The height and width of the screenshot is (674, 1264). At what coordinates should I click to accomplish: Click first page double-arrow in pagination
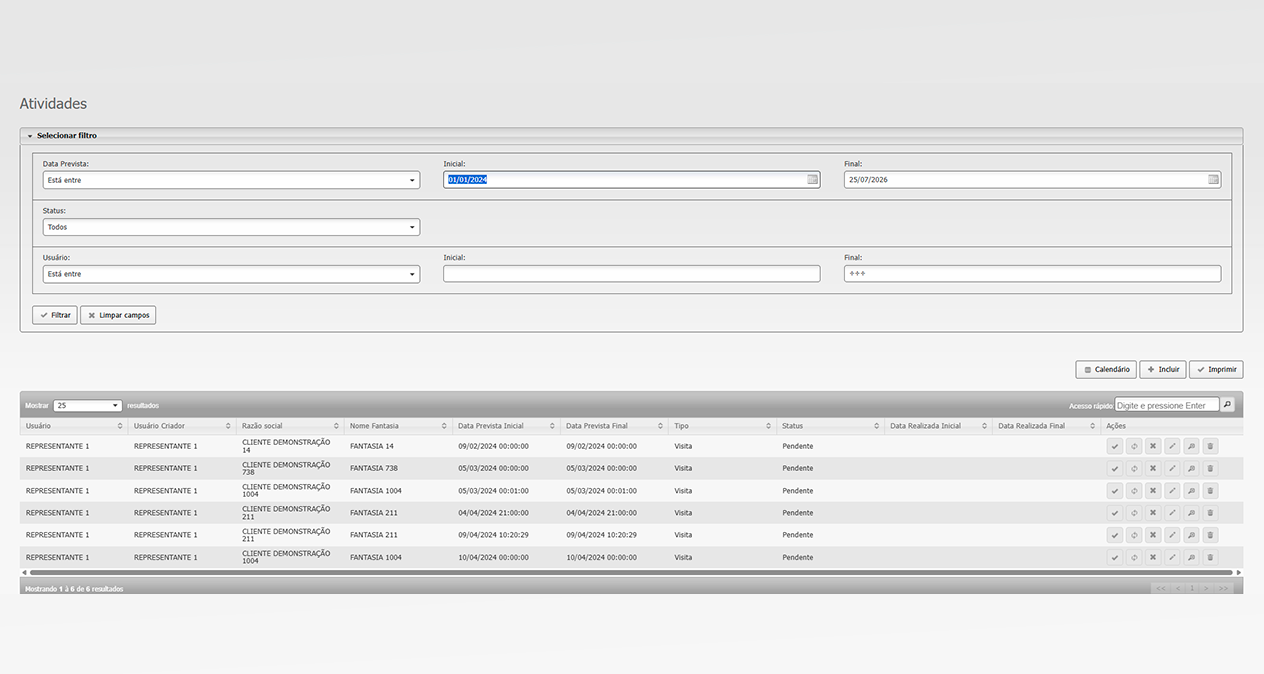(x=1161, y=589)
